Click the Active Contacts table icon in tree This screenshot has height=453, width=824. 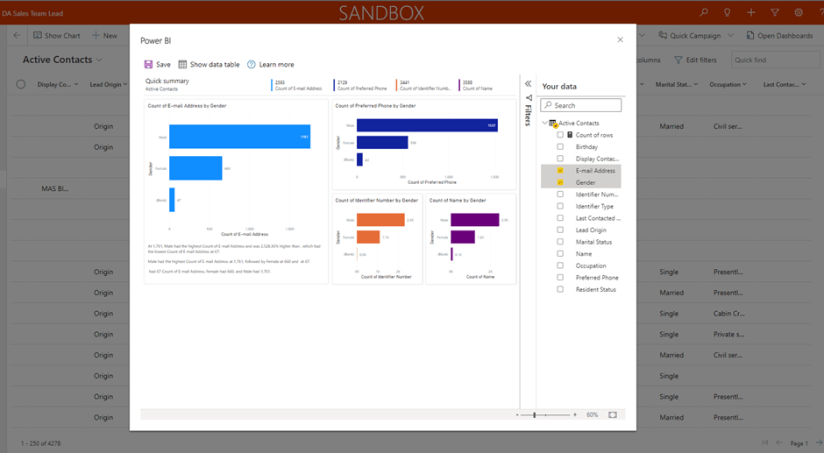click(553, 123)
